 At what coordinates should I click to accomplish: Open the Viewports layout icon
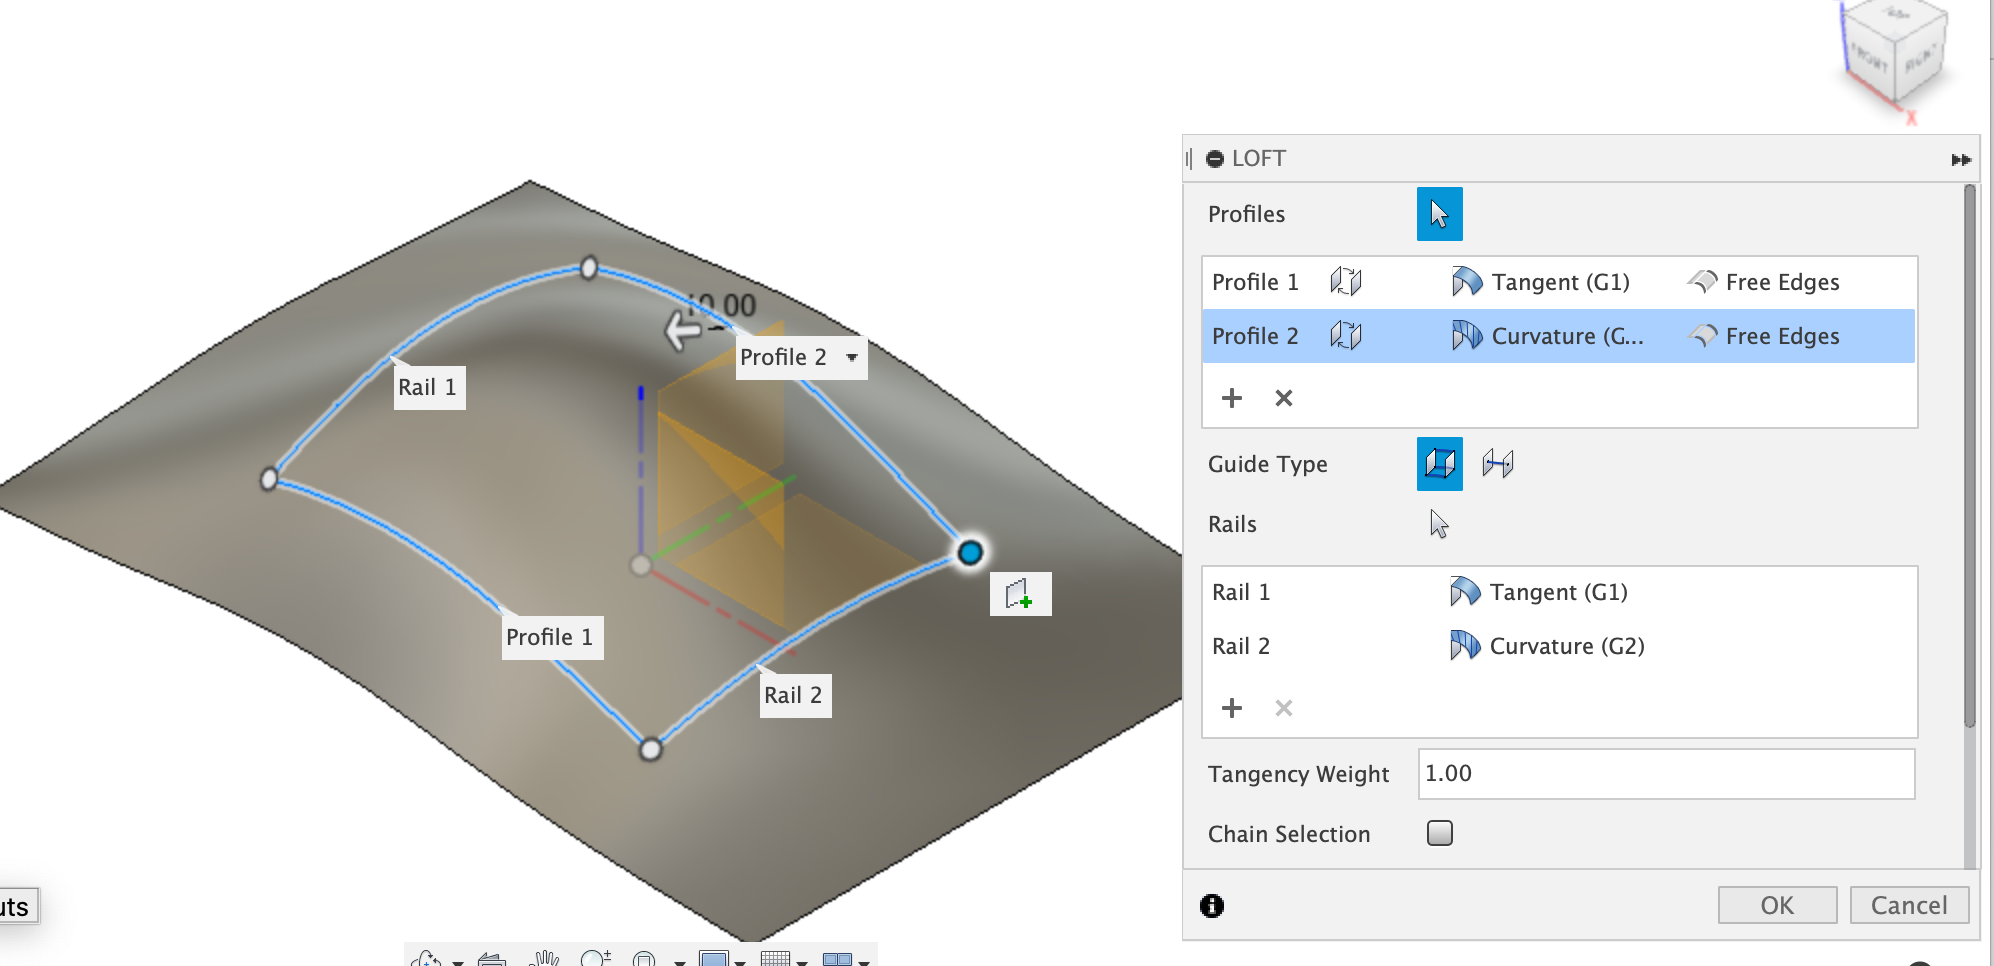(x=838, y=958)
